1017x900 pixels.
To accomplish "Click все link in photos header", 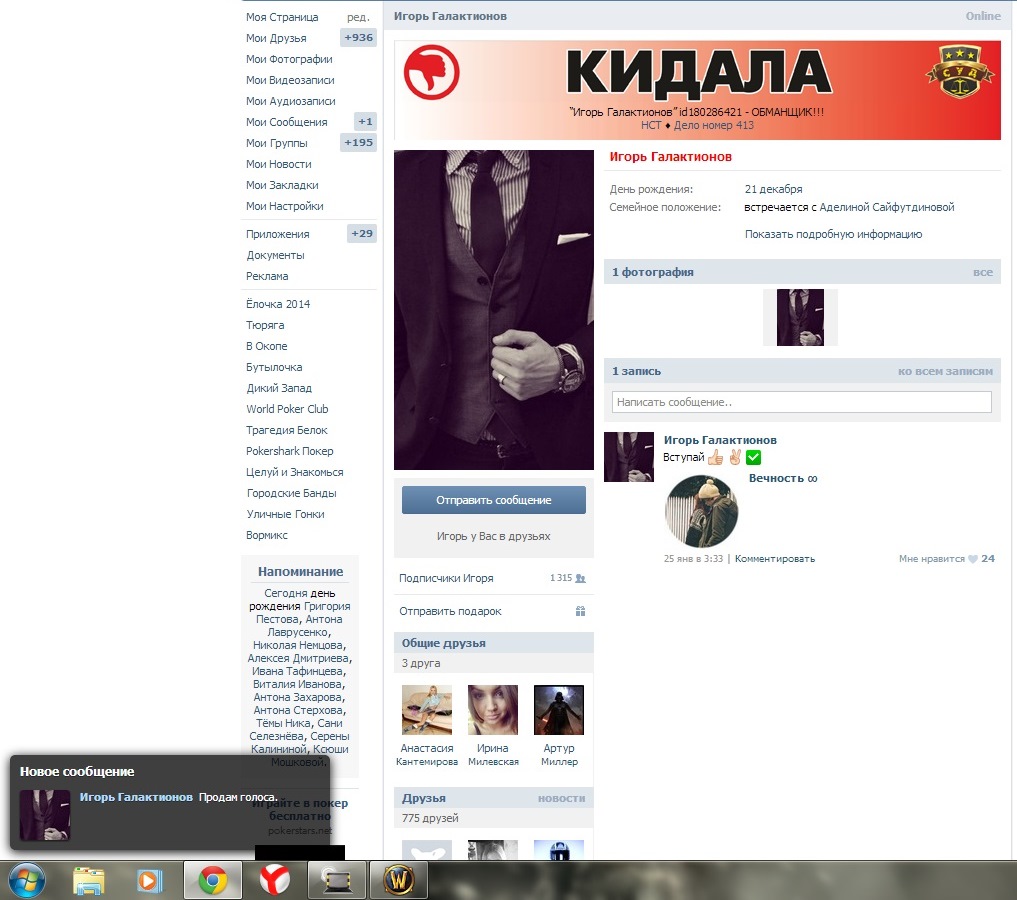I will click(983, 272).
